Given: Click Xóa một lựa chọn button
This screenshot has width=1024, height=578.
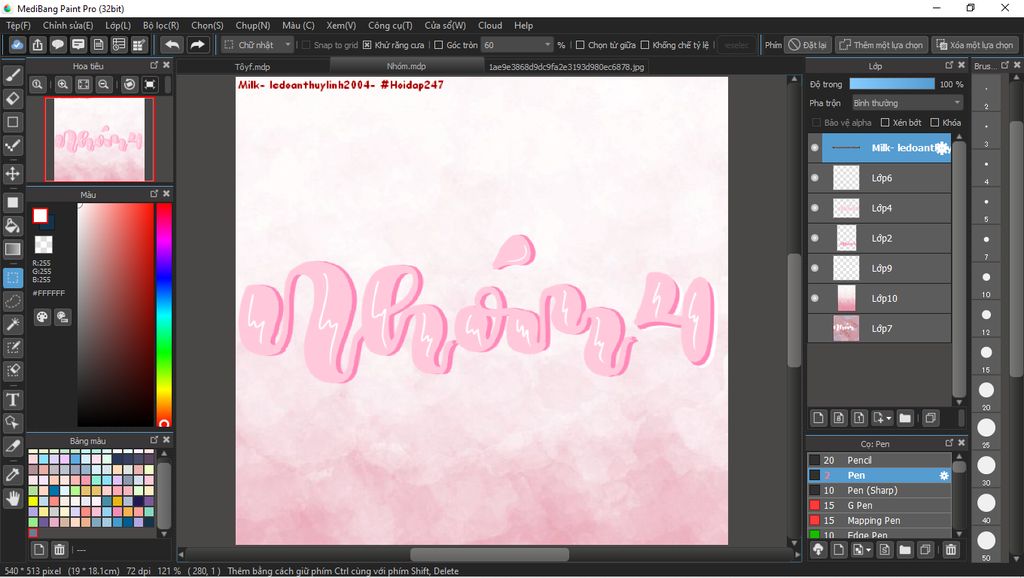Looking at the screenshot, I should (x=974, y=44).
